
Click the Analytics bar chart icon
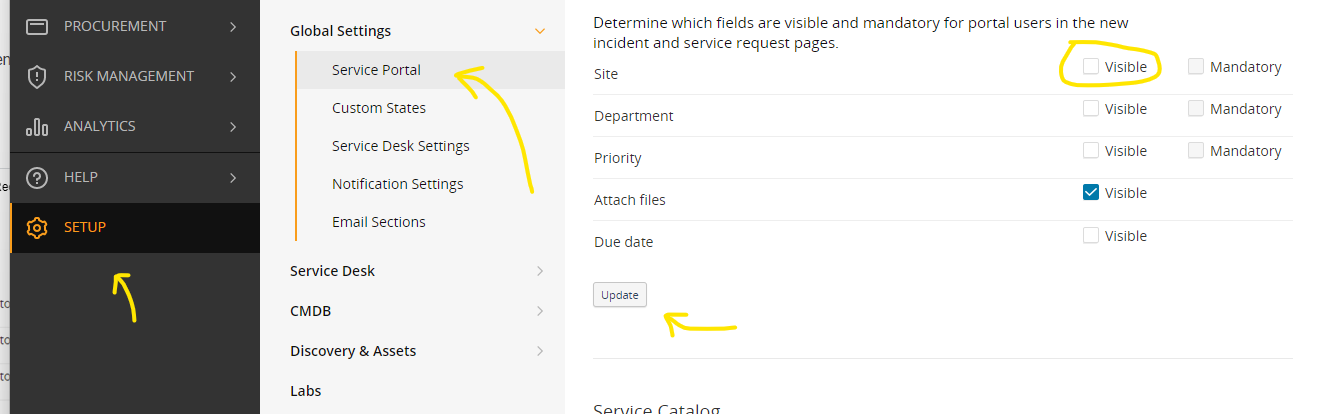pos(37,126)
